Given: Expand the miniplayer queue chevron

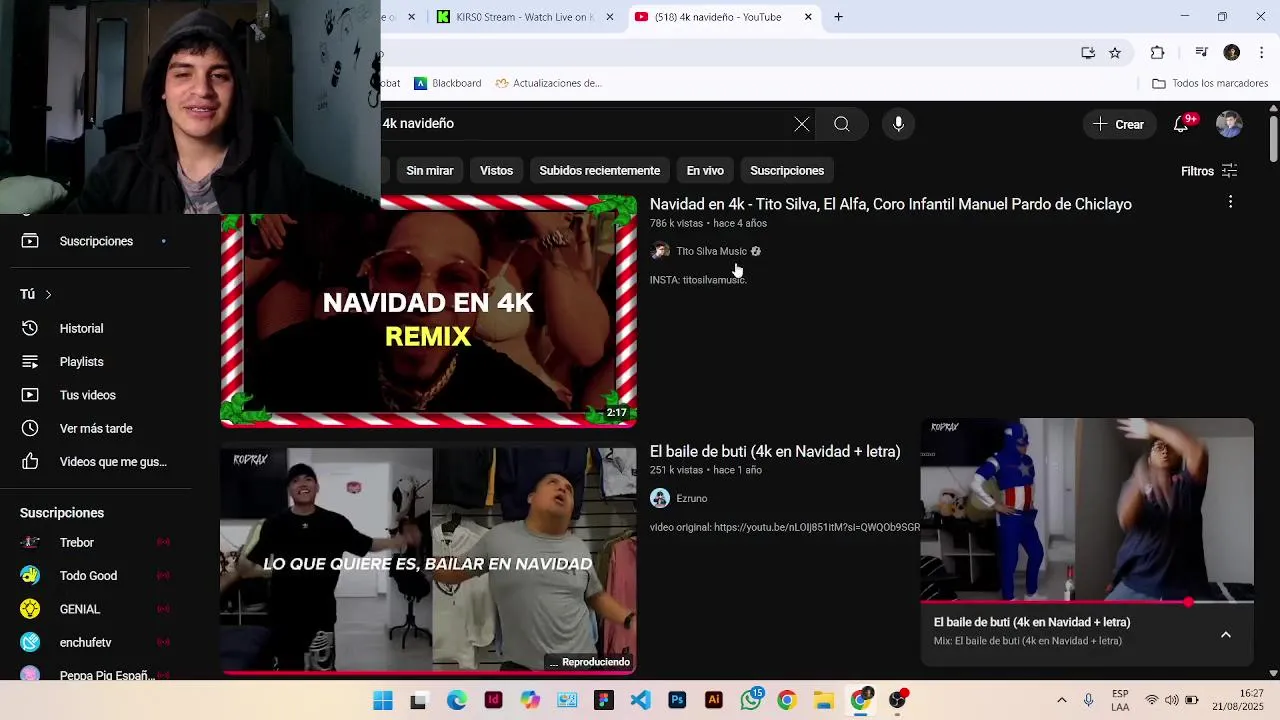Looking at the screenshot, I should tap(1226, 635).
